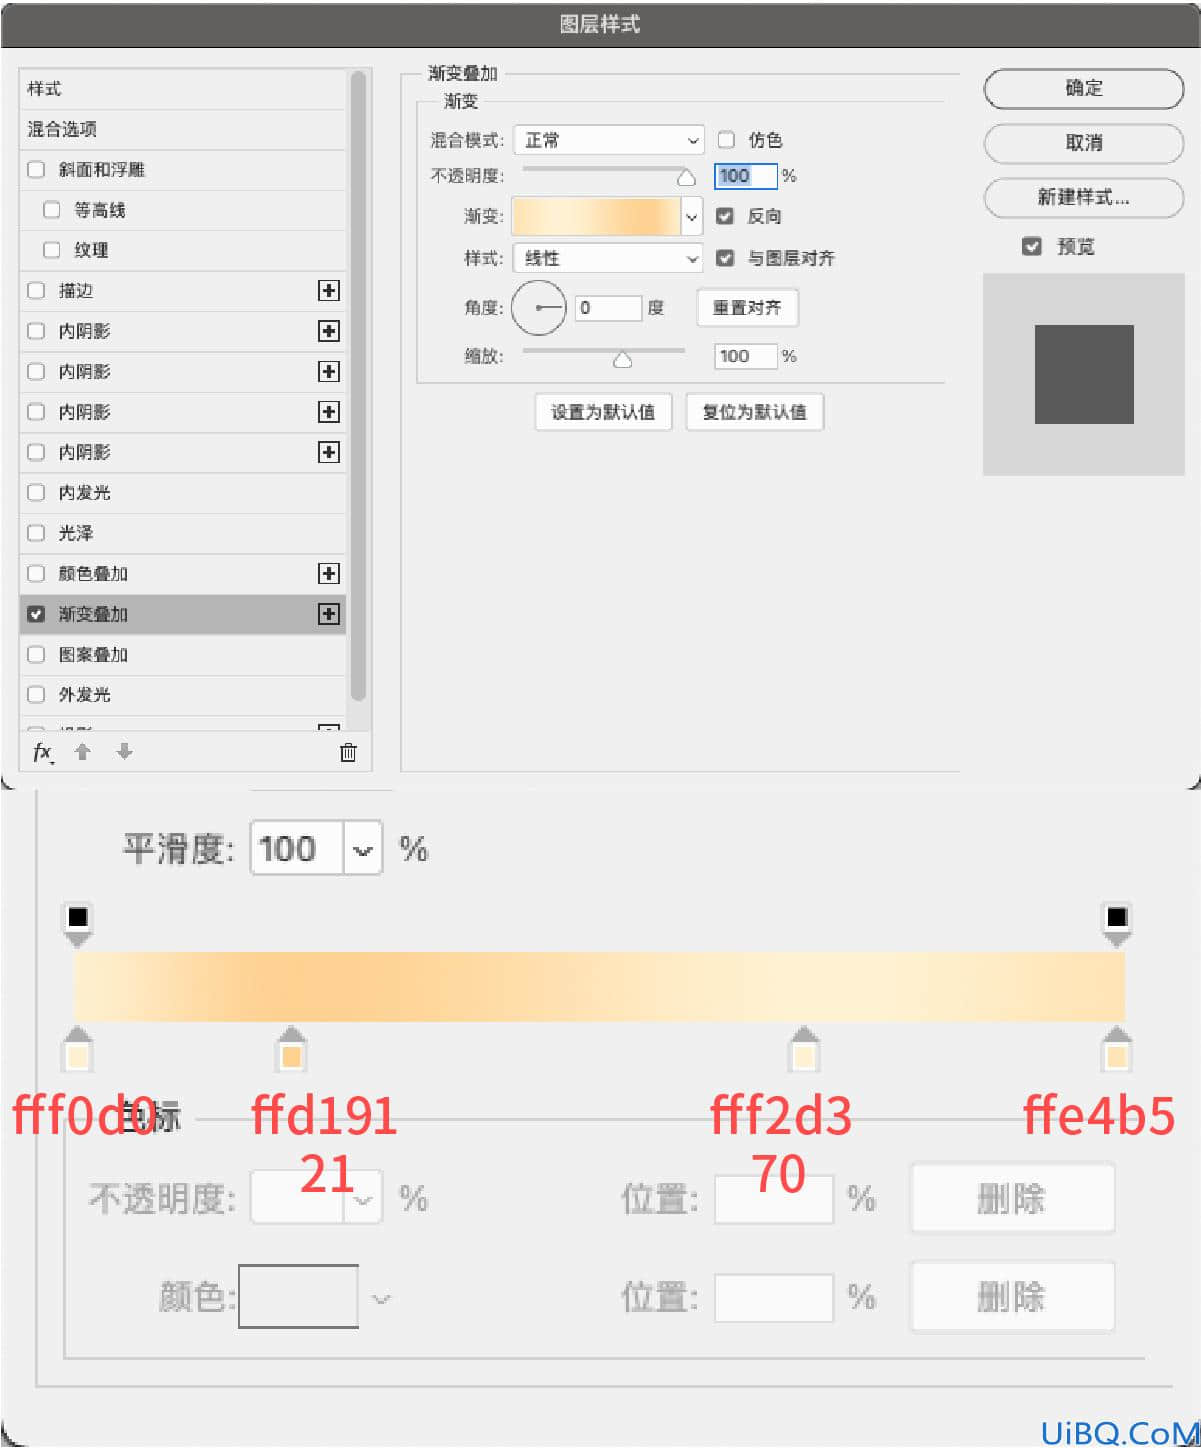Click the effects list vertical scrollbar
This screenshot has width=1201, height=1448.
coord(358,385)
